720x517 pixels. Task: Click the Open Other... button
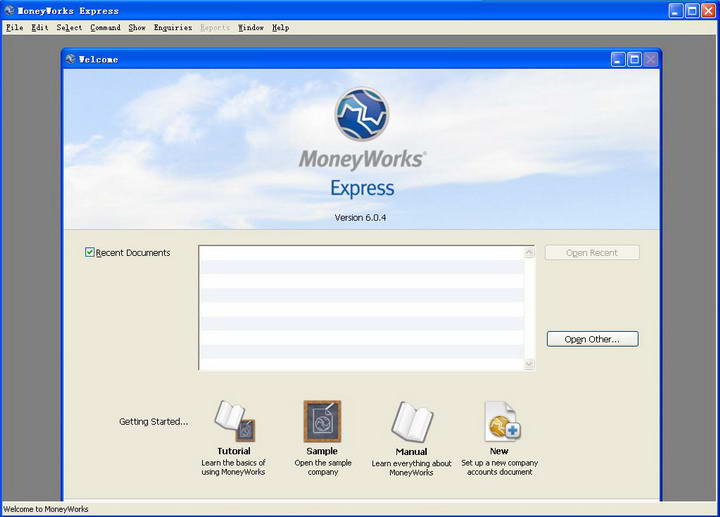592,339
